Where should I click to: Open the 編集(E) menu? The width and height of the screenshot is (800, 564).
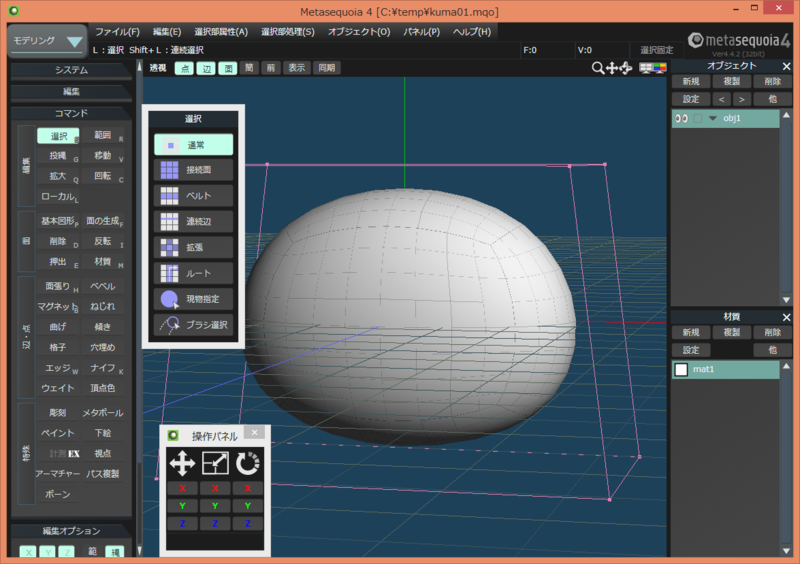(167, 32)
